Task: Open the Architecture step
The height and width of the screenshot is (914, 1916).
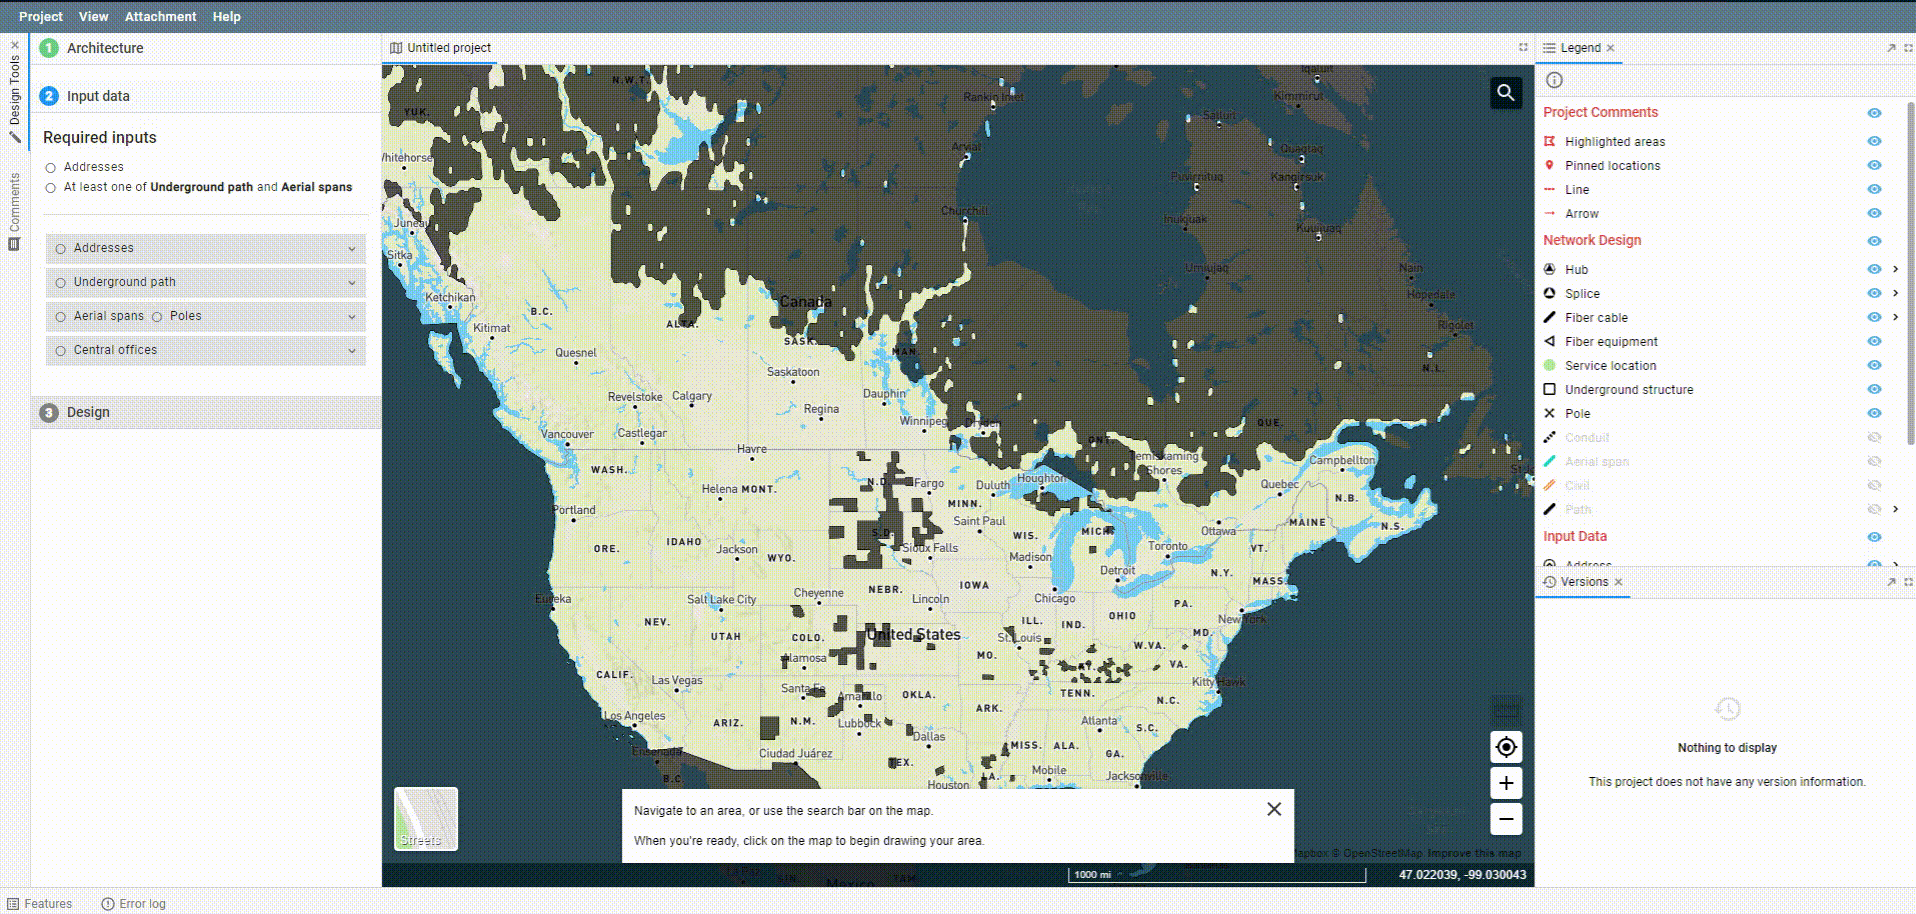Action: [x=206, y=48]
